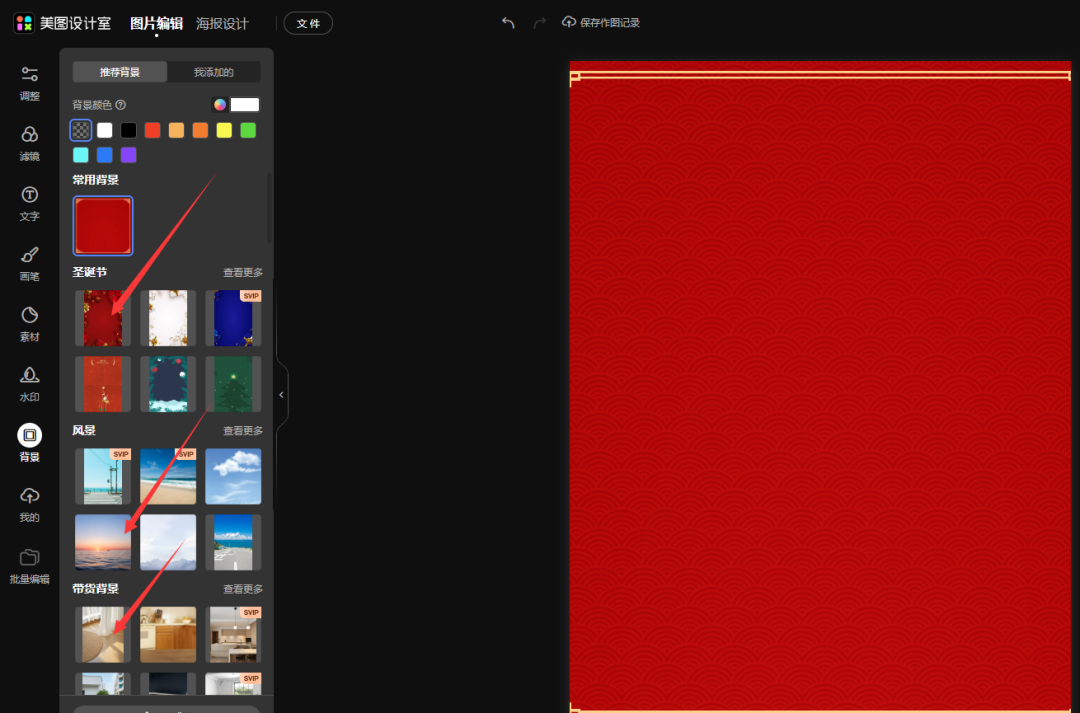Open the 调整 adjust tool
This screenshot has height=713, width=1080.
(x=30, y=83)
